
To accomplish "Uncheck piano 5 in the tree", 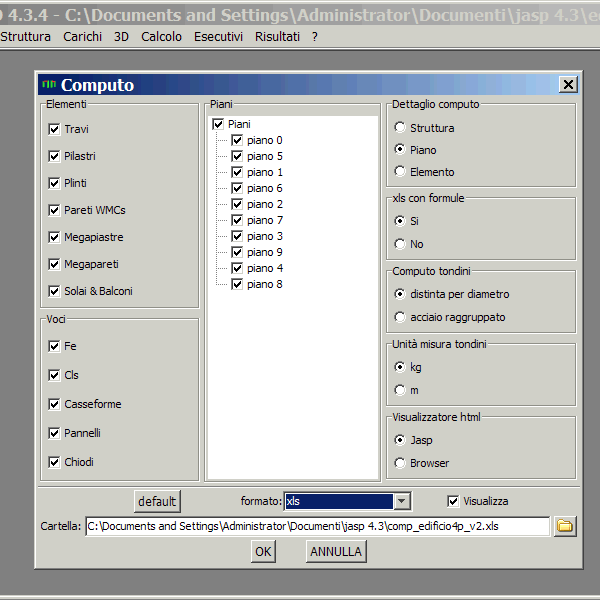I will (x=237, y=156).
